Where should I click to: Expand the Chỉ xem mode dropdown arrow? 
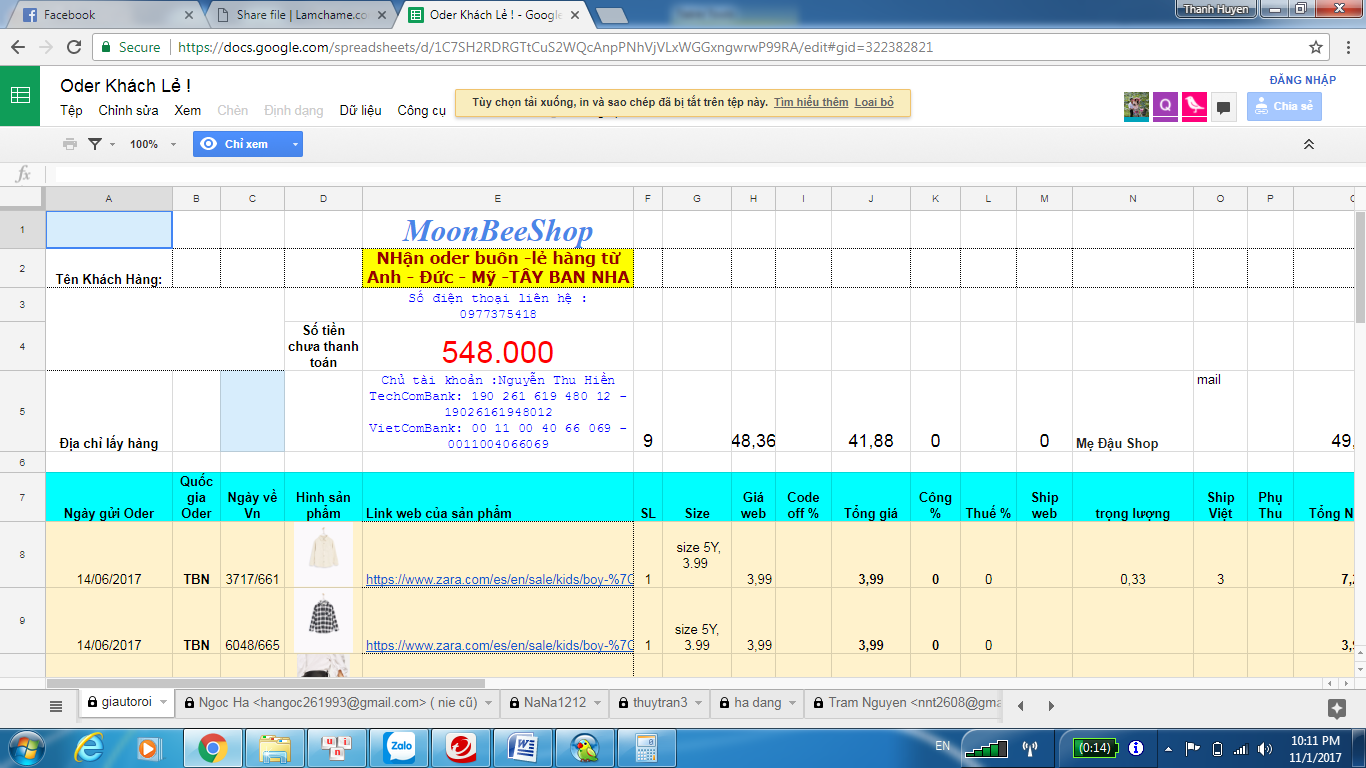pyautogui.click(x=295, y=144)
